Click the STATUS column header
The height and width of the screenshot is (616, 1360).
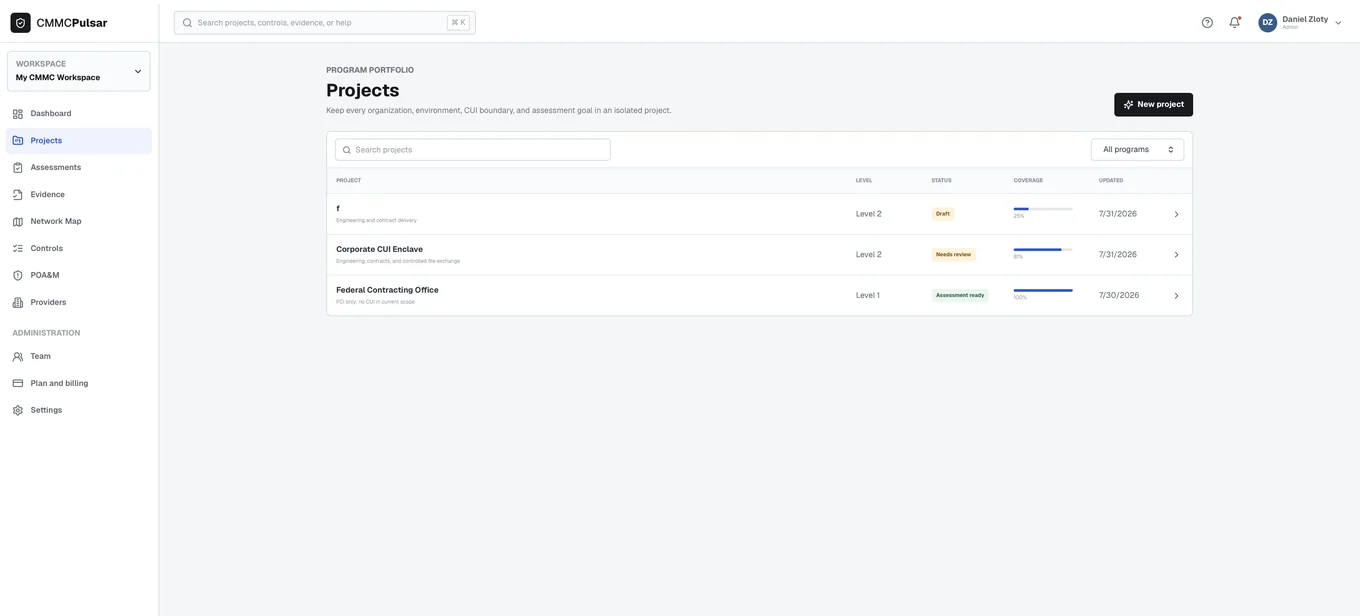click(942, 181)
